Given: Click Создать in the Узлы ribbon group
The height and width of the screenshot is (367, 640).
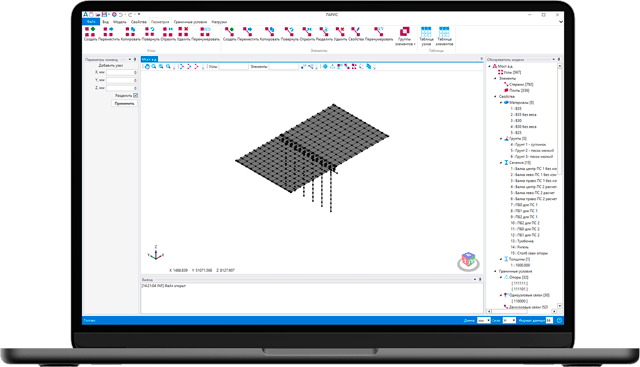Looking at the screenshot, I should (90, 34).
